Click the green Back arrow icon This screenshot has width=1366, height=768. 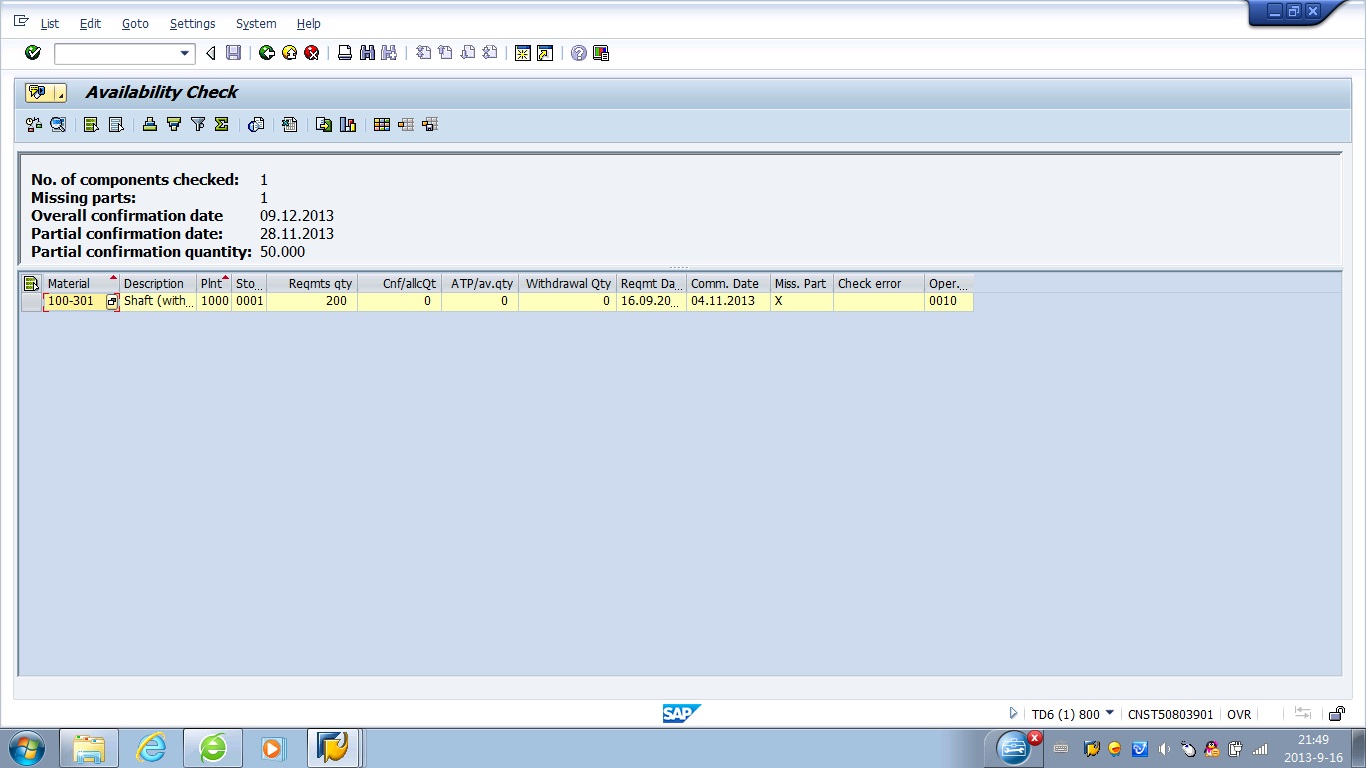click(266, 53)
